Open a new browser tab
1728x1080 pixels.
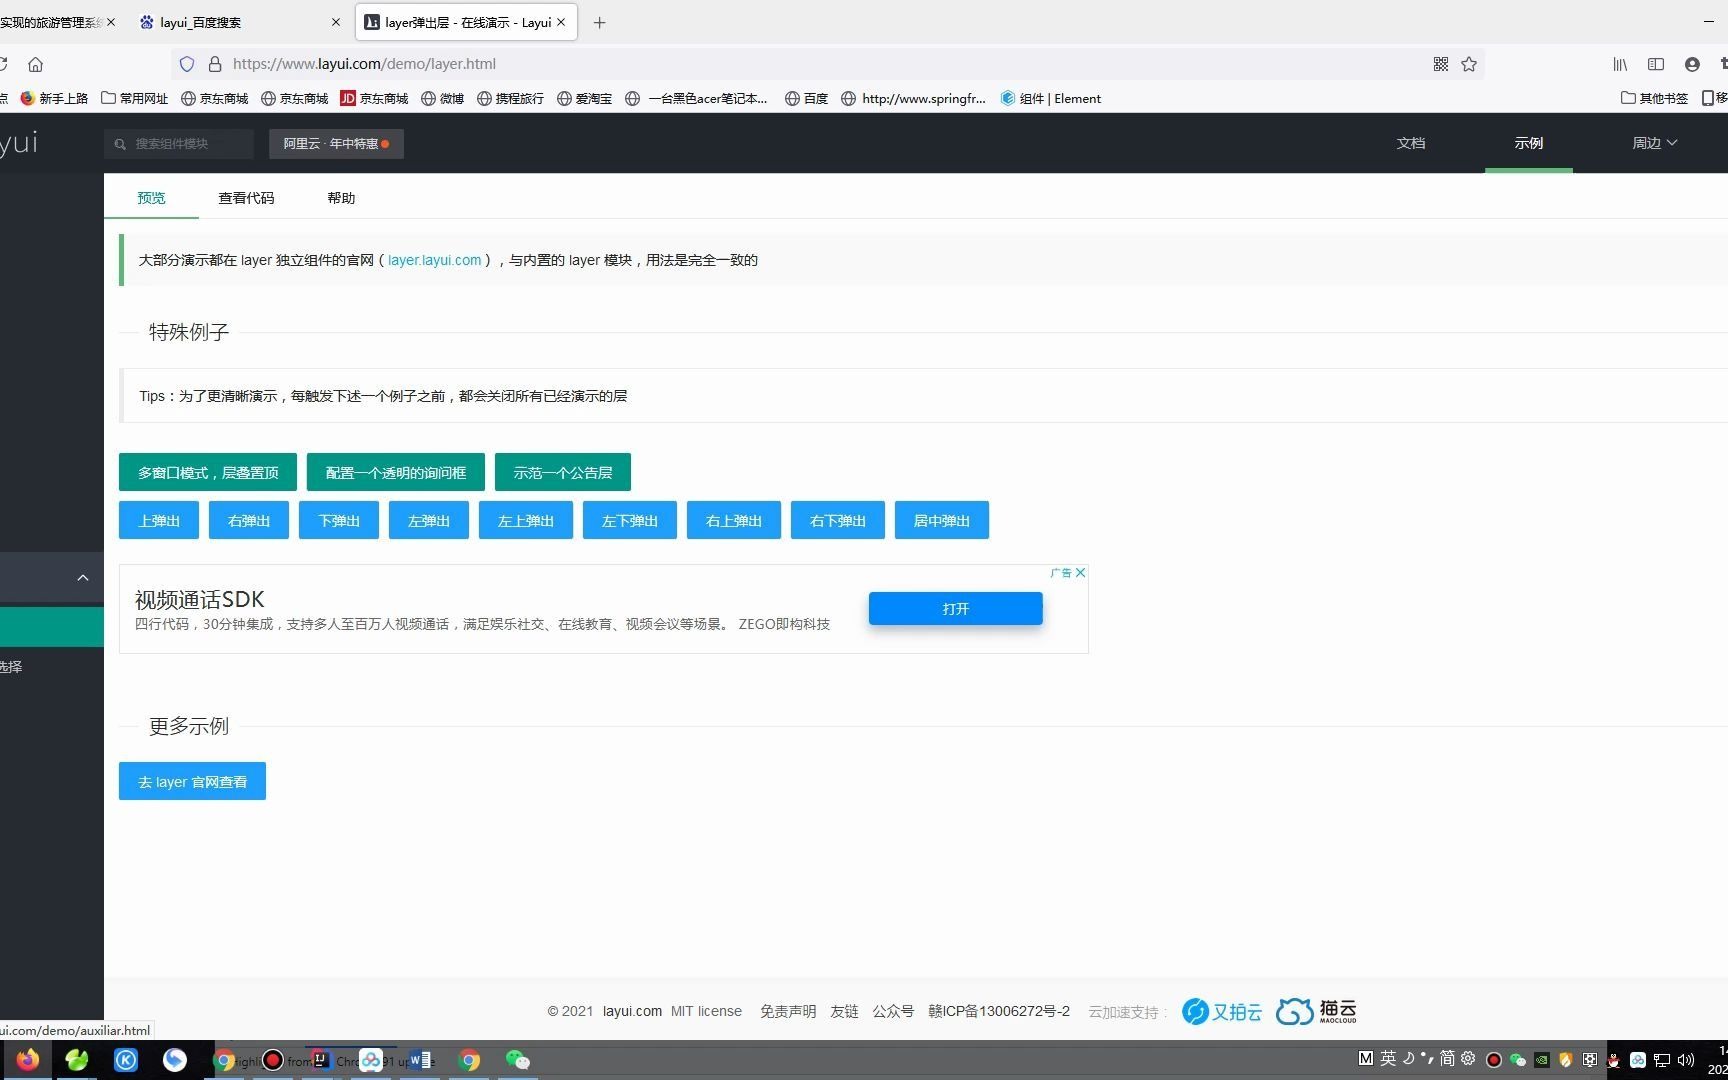tap(599, 22)
